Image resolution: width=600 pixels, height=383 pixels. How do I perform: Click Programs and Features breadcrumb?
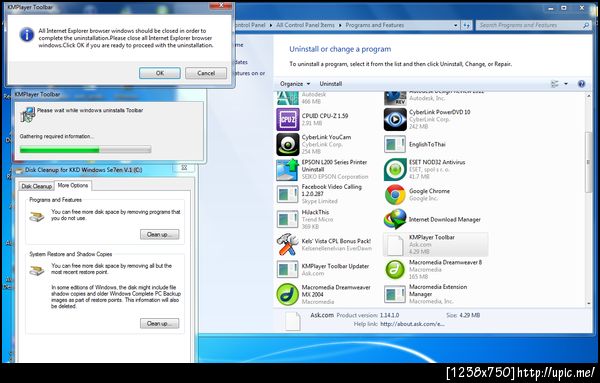pos(375,25)
